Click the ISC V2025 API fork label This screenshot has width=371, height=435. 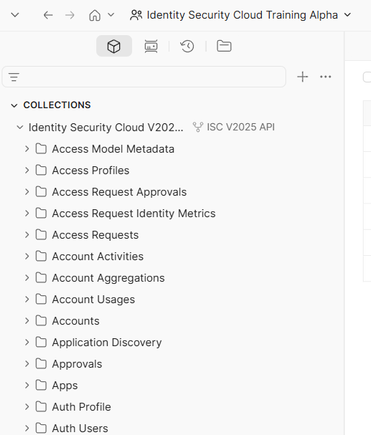click(241, 127)
